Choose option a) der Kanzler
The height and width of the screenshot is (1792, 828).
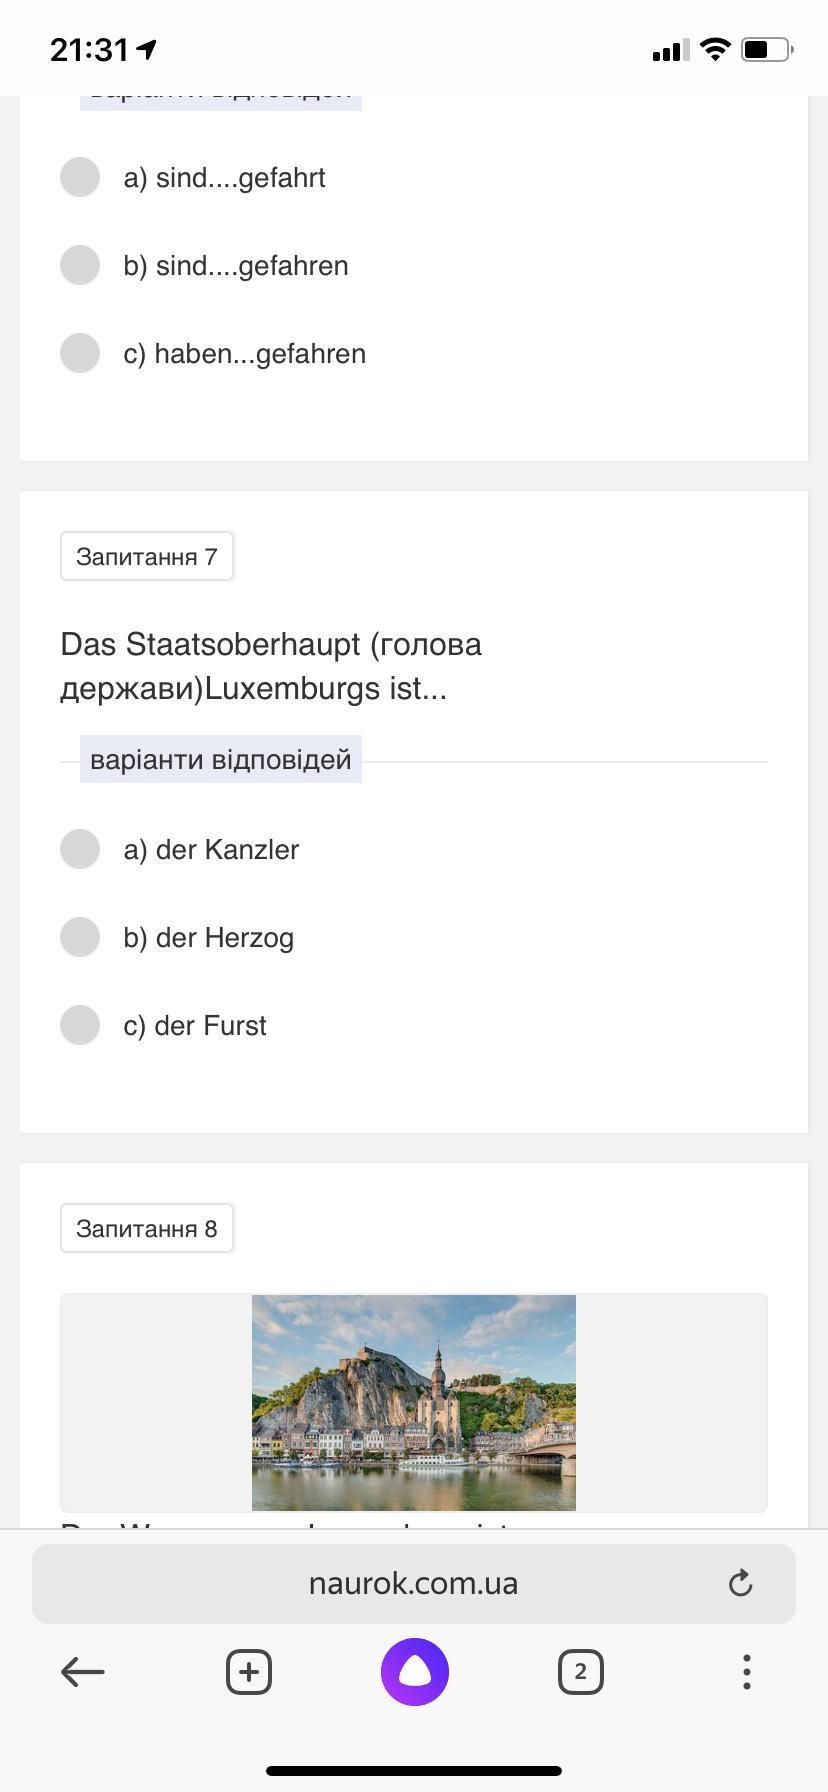pyautogui.click(x=80, y=849)
